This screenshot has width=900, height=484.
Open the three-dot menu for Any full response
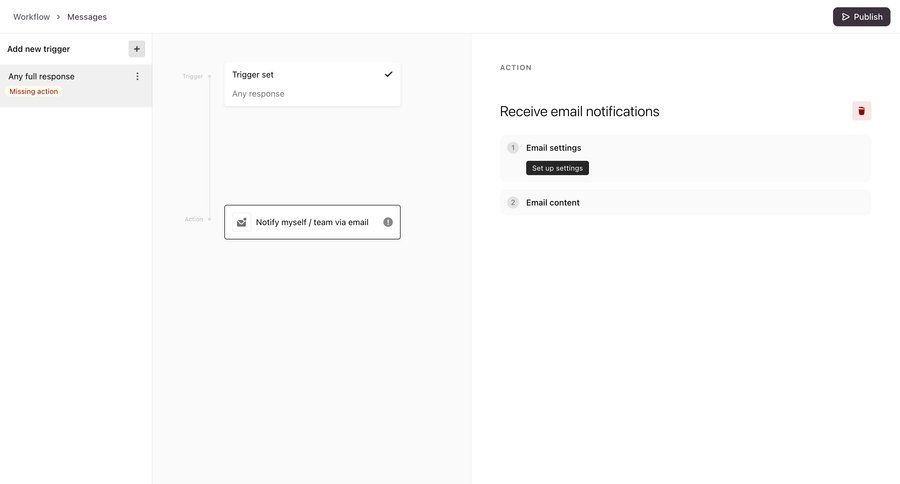pyautogui.click(x=137, y=76)
